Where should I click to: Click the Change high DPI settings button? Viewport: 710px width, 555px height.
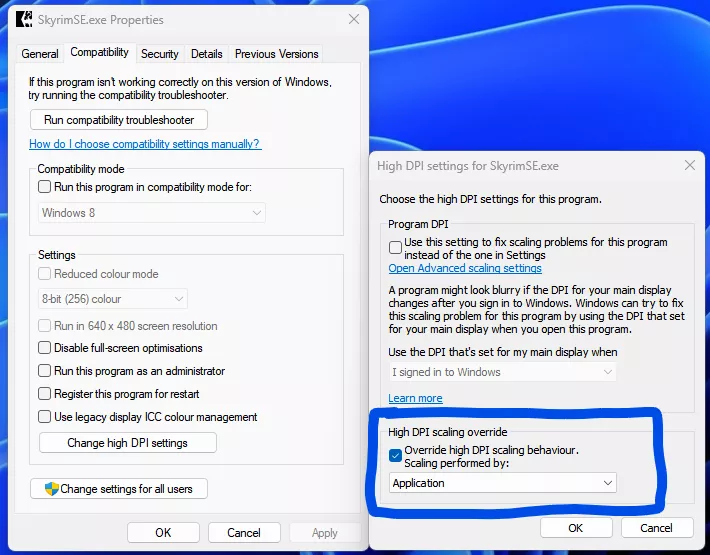click(128, 443)
